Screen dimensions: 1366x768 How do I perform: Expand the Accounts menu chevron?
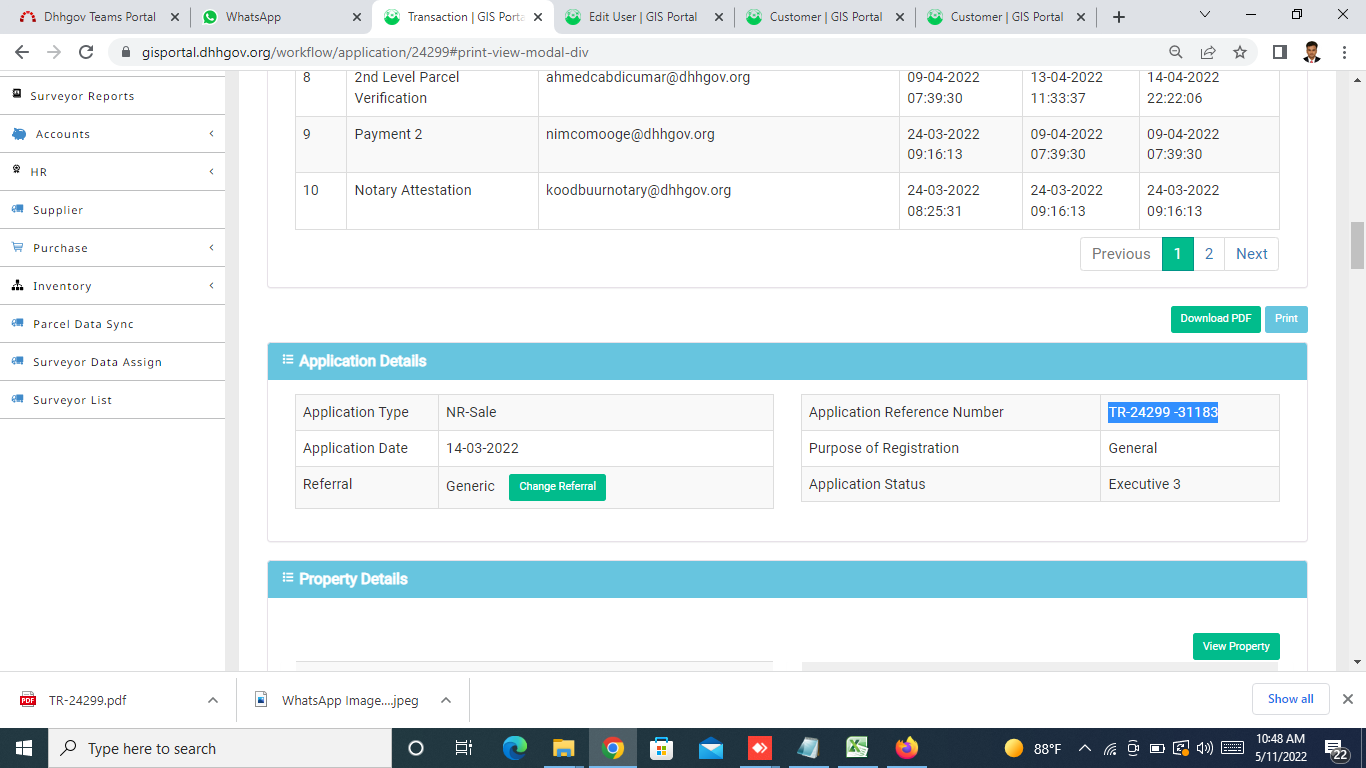(211, 133)
